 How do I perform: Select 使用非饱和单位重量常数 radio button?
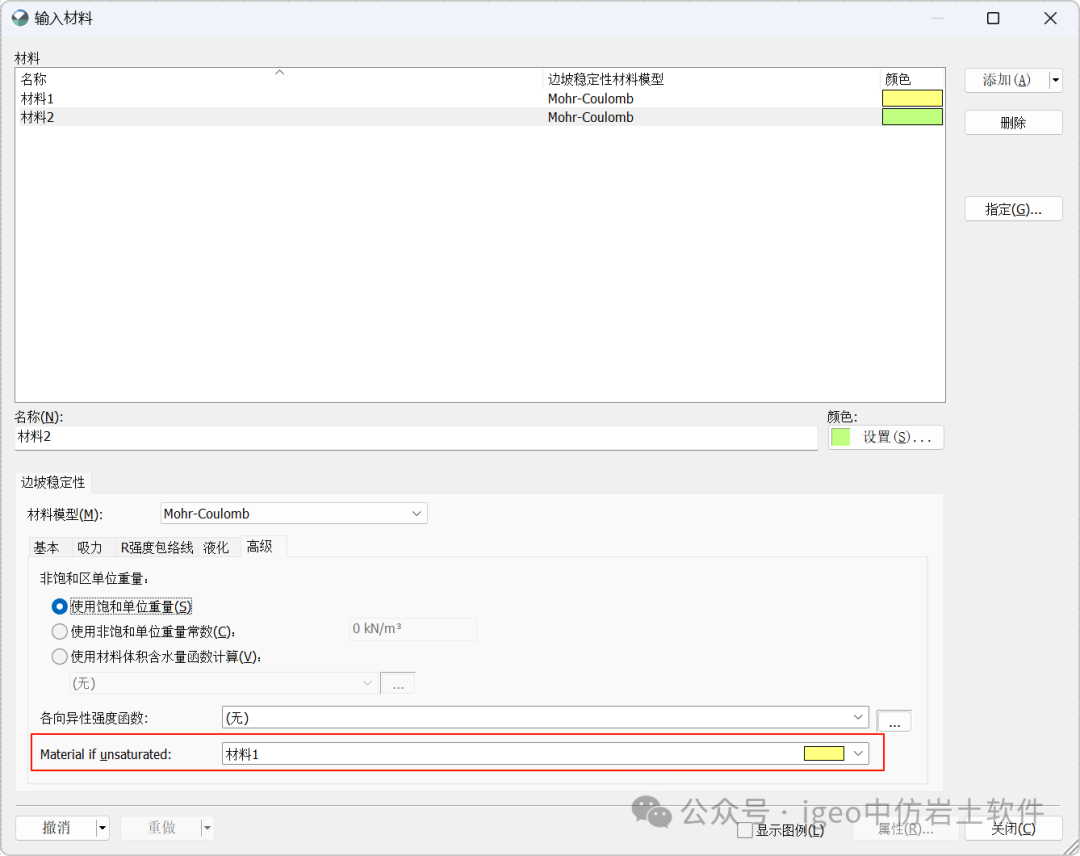coord(60,632)
